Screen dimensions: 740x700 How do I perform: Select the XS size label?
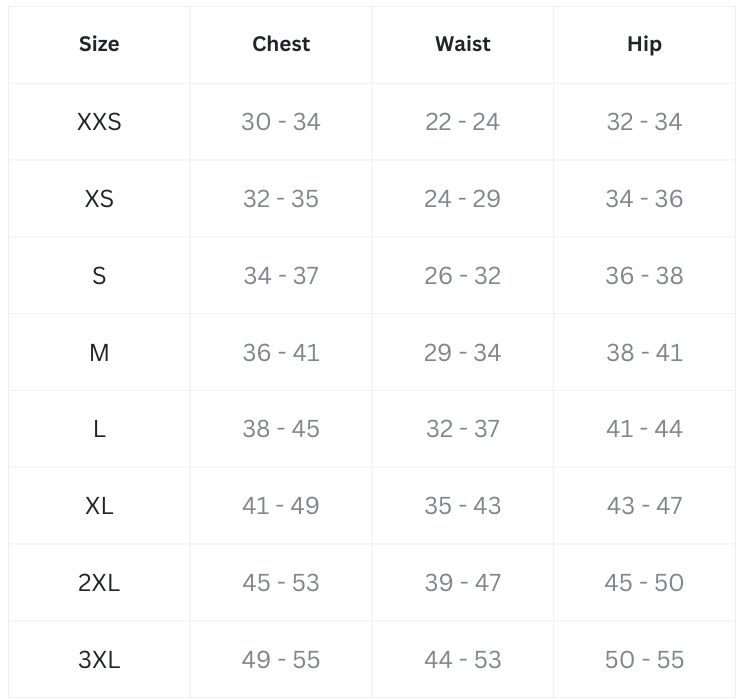99,199
